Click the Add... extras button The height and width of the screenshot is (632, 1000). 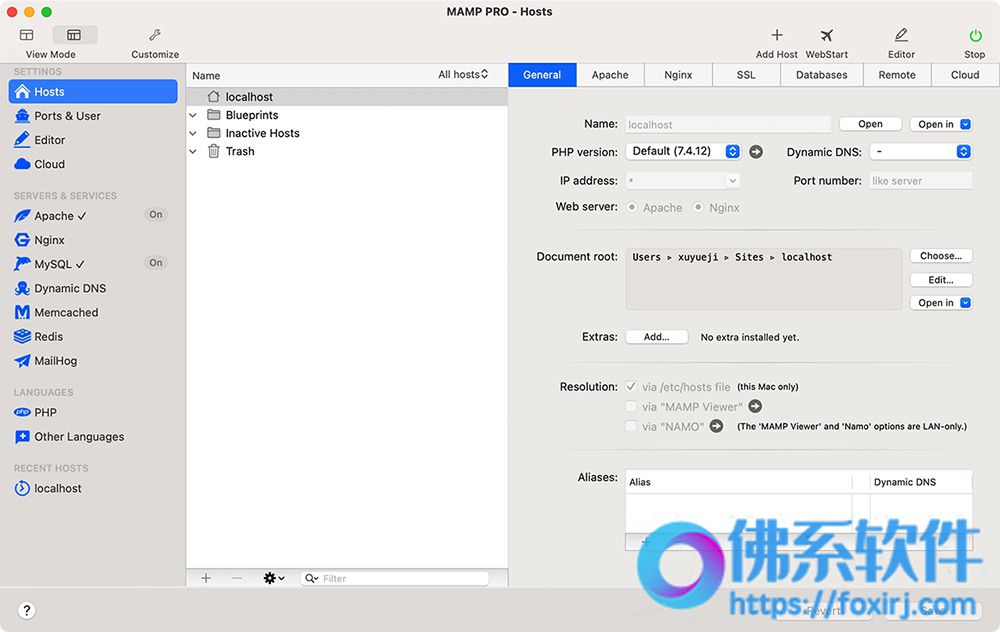656,337
